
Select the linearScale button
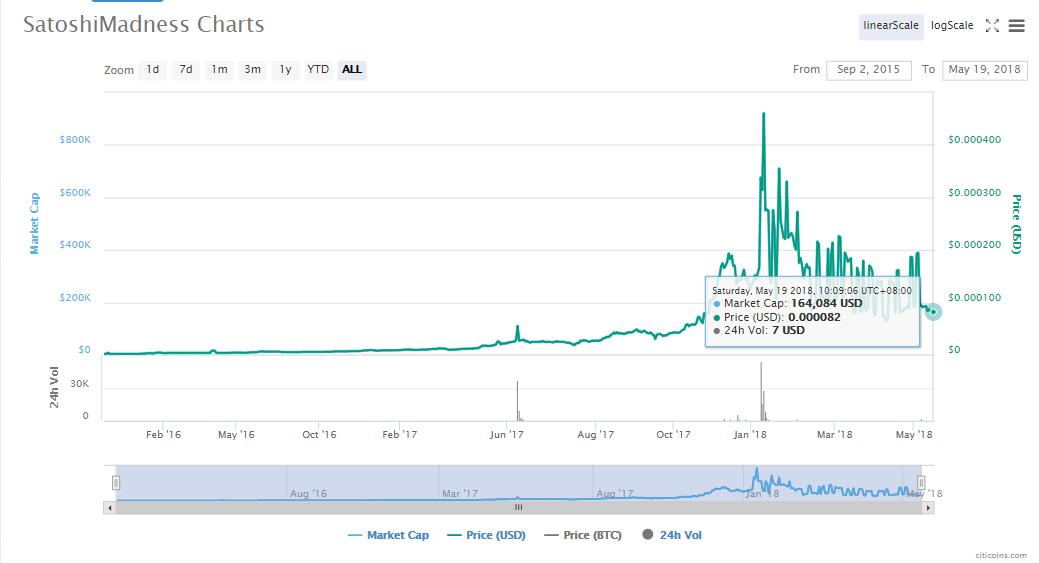(891, 26)
